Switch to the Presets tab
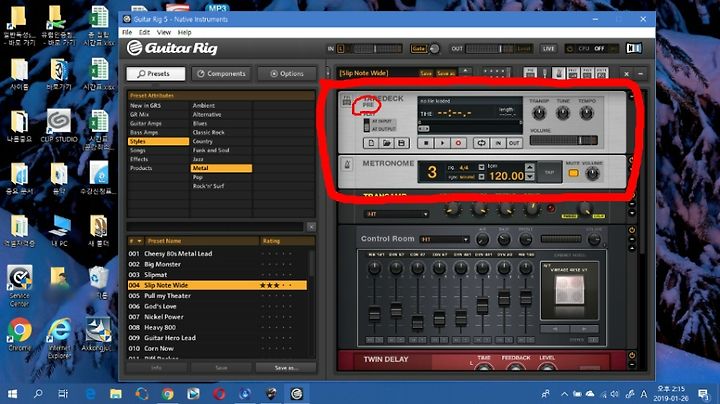Viewport: 720px width, 404px height. (156, 73)
